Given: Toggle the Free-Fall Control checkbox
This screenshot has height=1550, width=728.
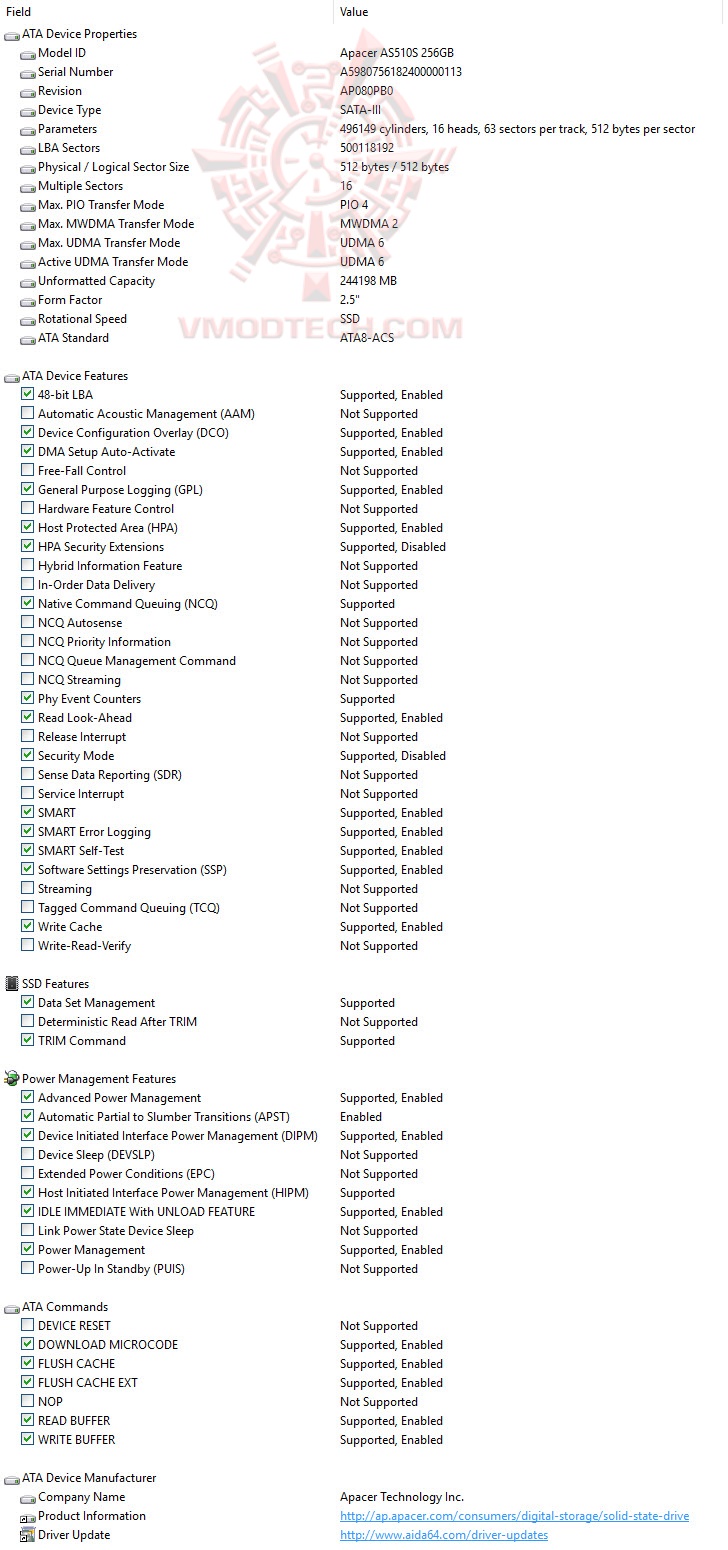Looking at the screenshot, I should 28,471.
